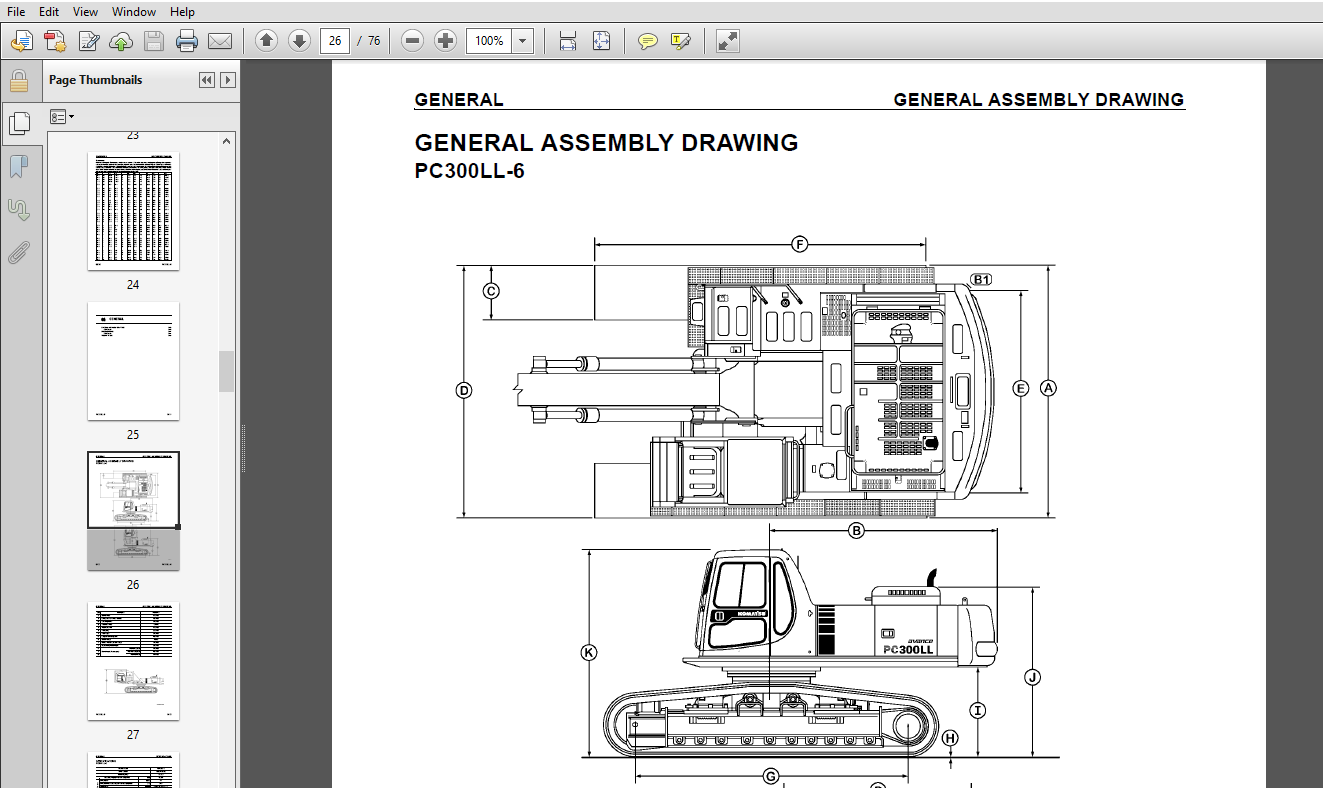Viewport: 1323px width, 788px height.
Task: Click the email envelope icon
Action: (220, 41)
